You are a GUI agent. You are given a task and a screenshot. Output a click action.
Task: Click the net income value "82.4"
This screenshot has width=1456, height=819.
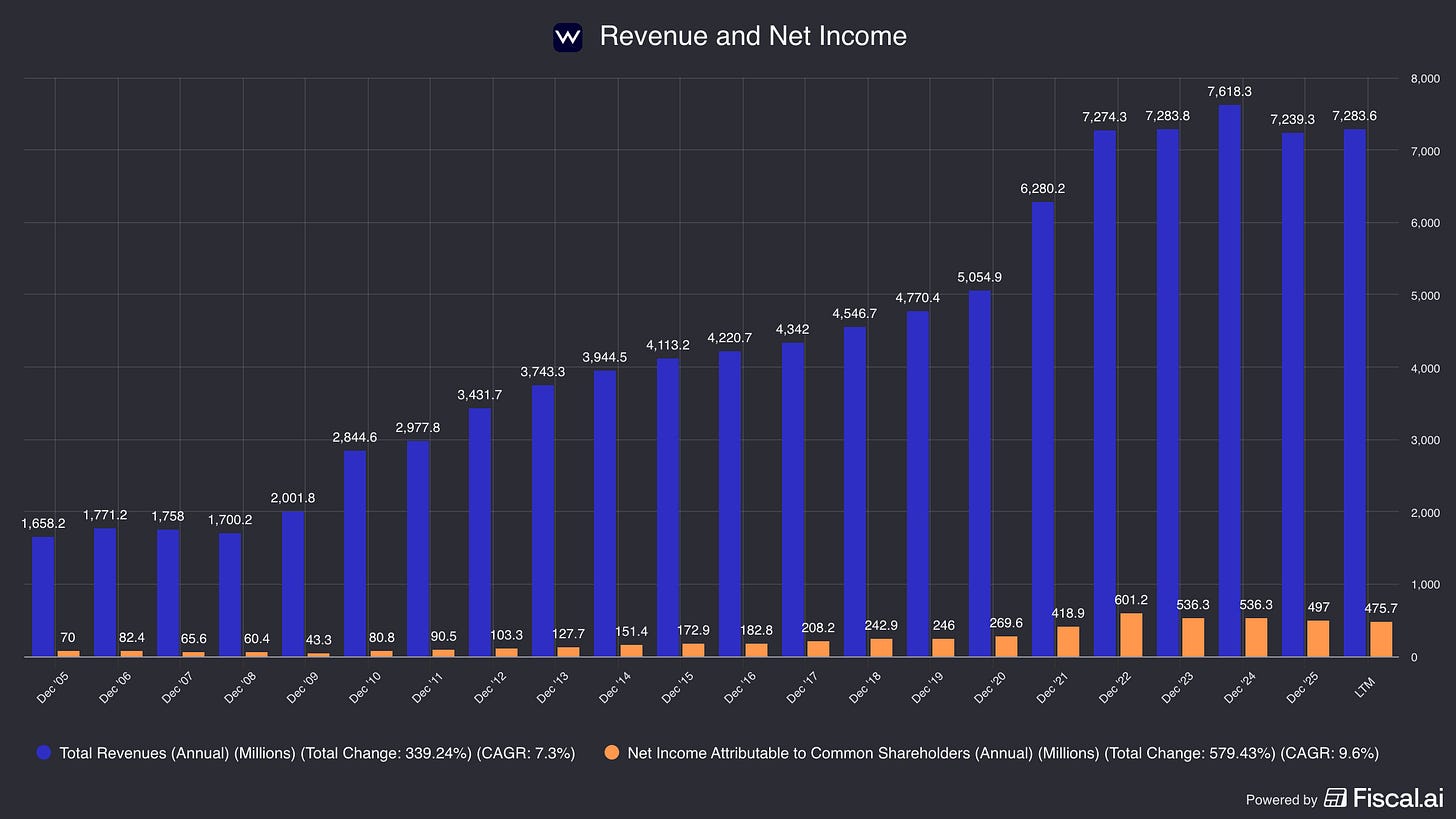[x=130, y=637]
